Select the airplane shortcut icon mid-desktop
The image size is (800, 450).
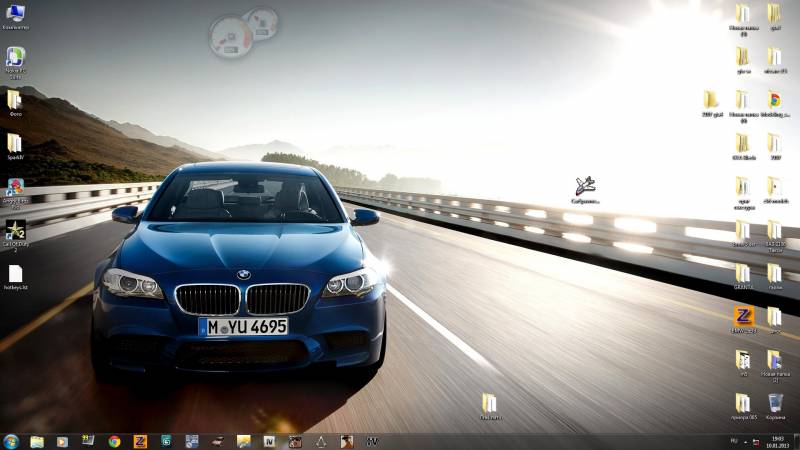tap(585, 190)
